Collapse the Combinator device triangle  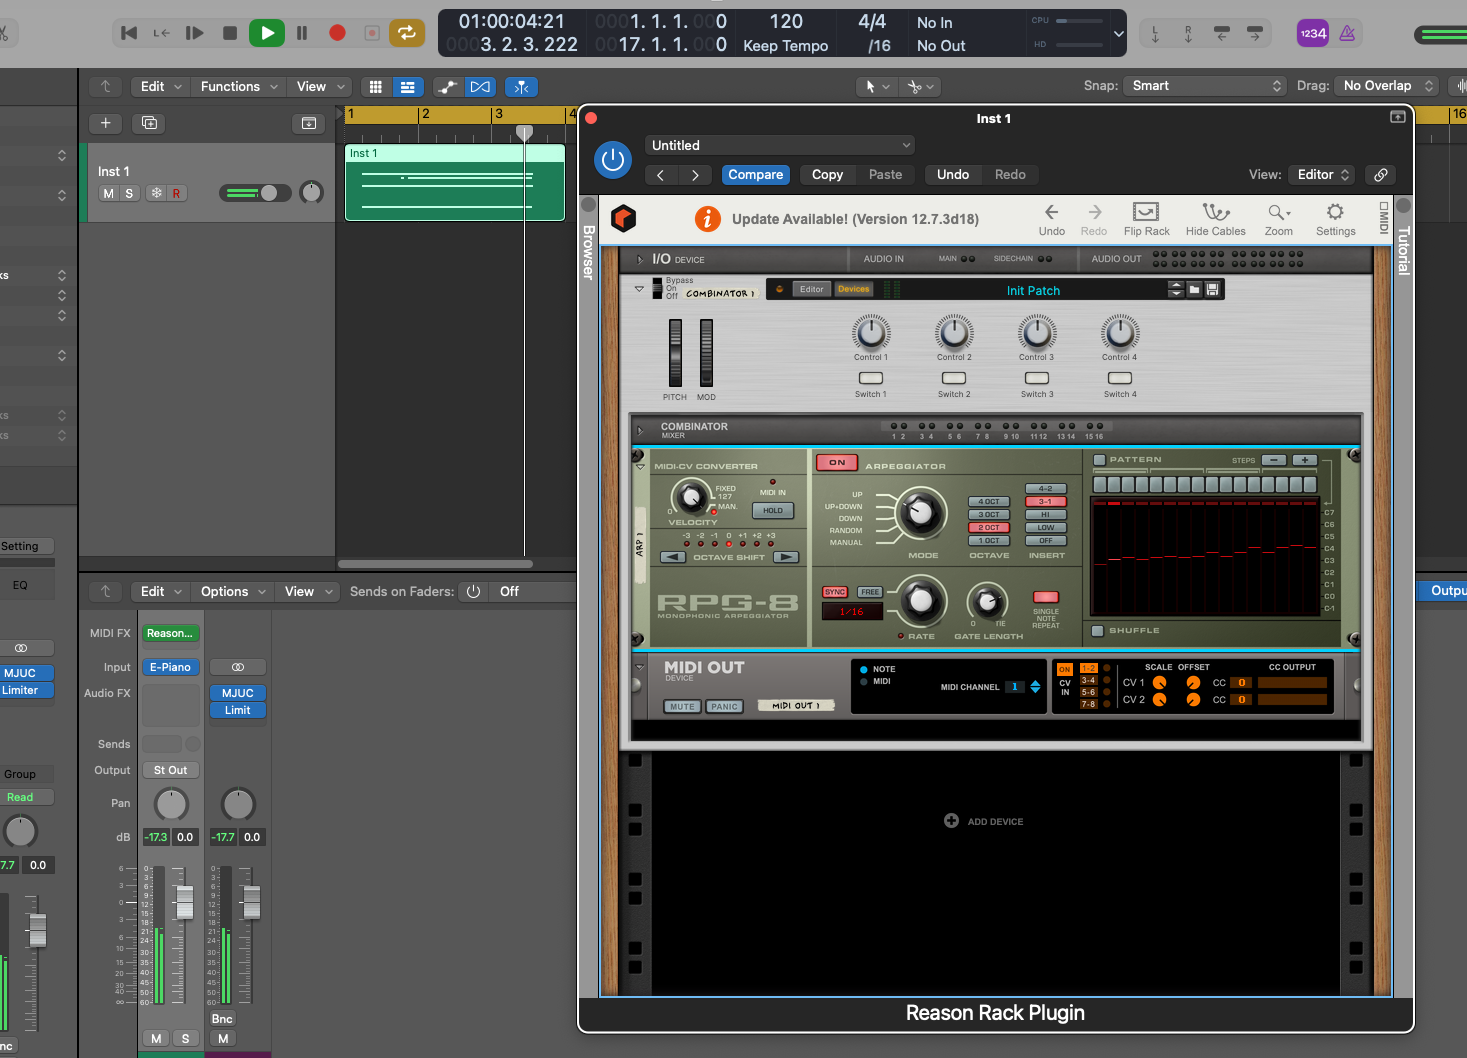click(639, 289)
